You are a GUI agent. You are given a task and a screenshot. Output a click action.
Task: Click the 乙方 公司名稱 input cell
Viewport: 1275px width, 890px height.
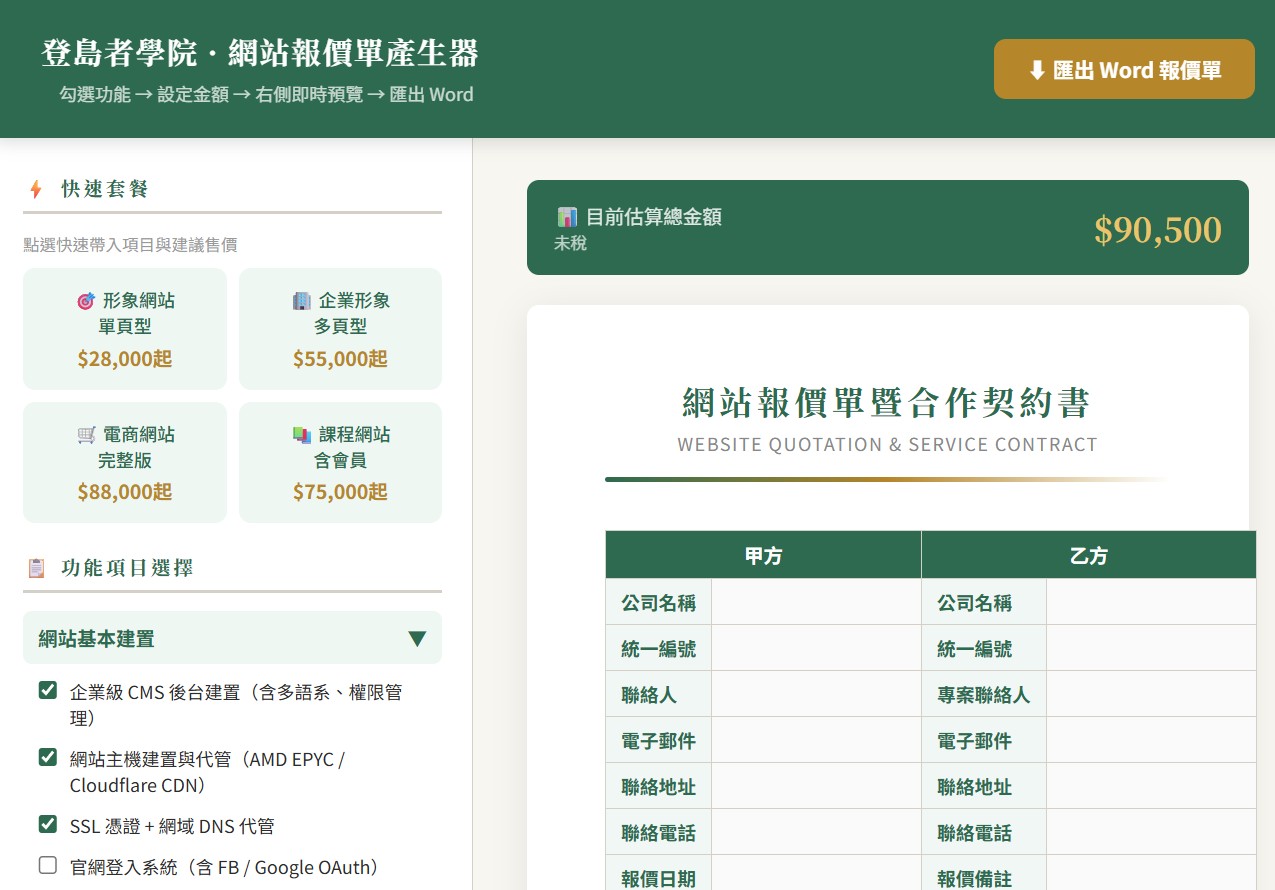[1151, 602]
